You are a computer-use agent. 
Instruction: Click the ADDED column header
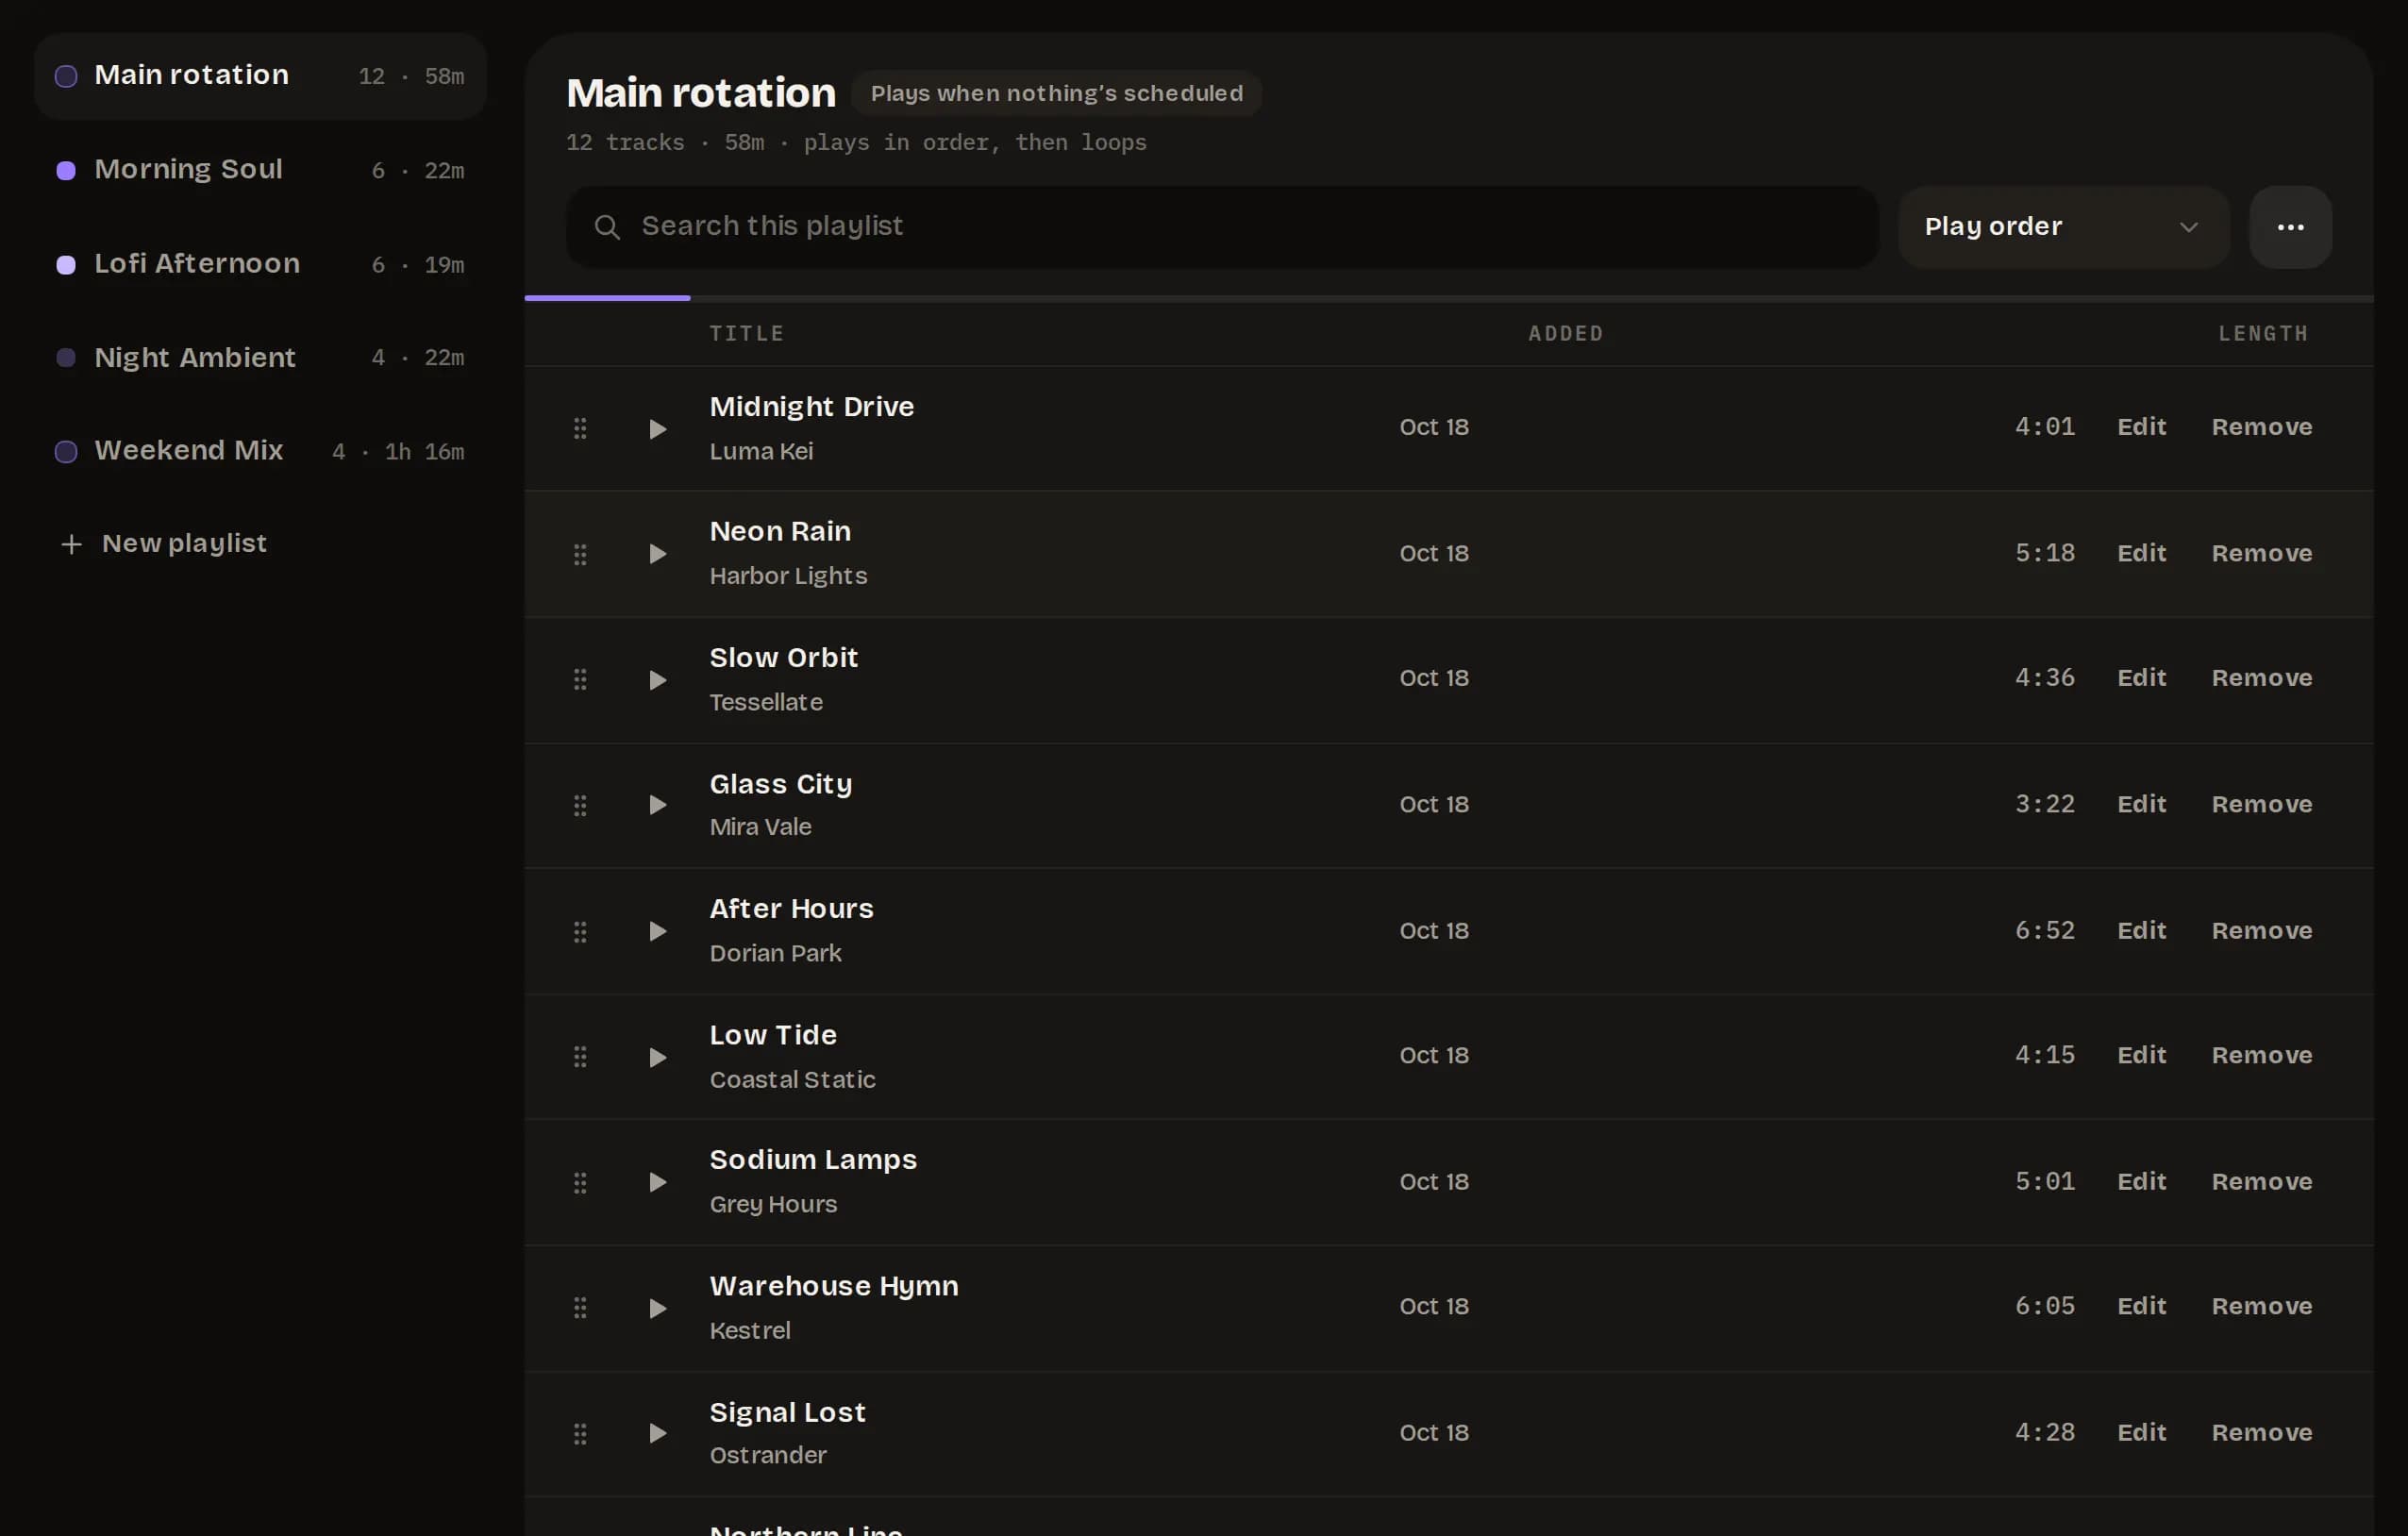coord(1565,333)
